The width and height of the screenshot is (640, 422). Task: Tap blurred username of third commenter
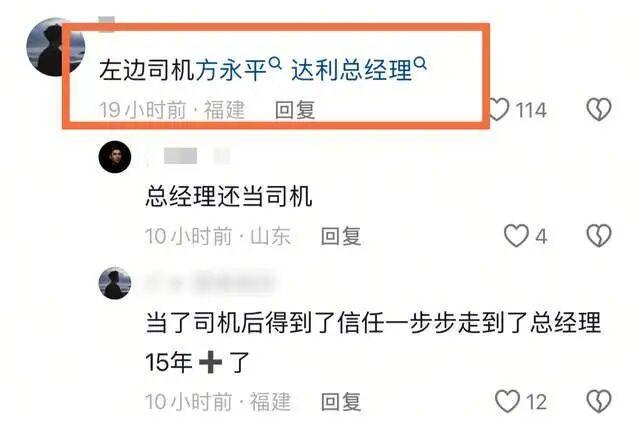coord(210,283)
